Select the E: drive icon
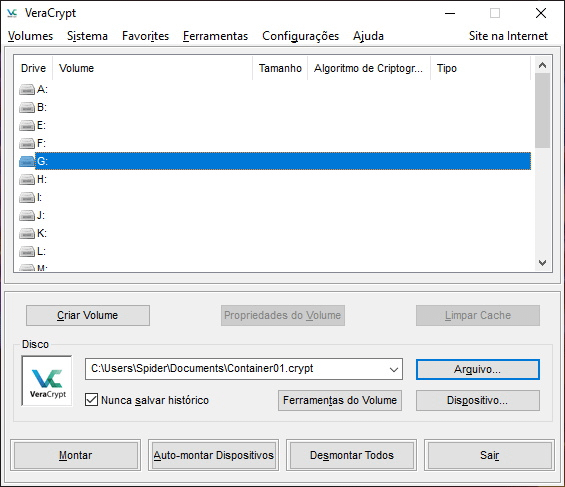Screen dimensions: 565x487 (x=27, y=125)
